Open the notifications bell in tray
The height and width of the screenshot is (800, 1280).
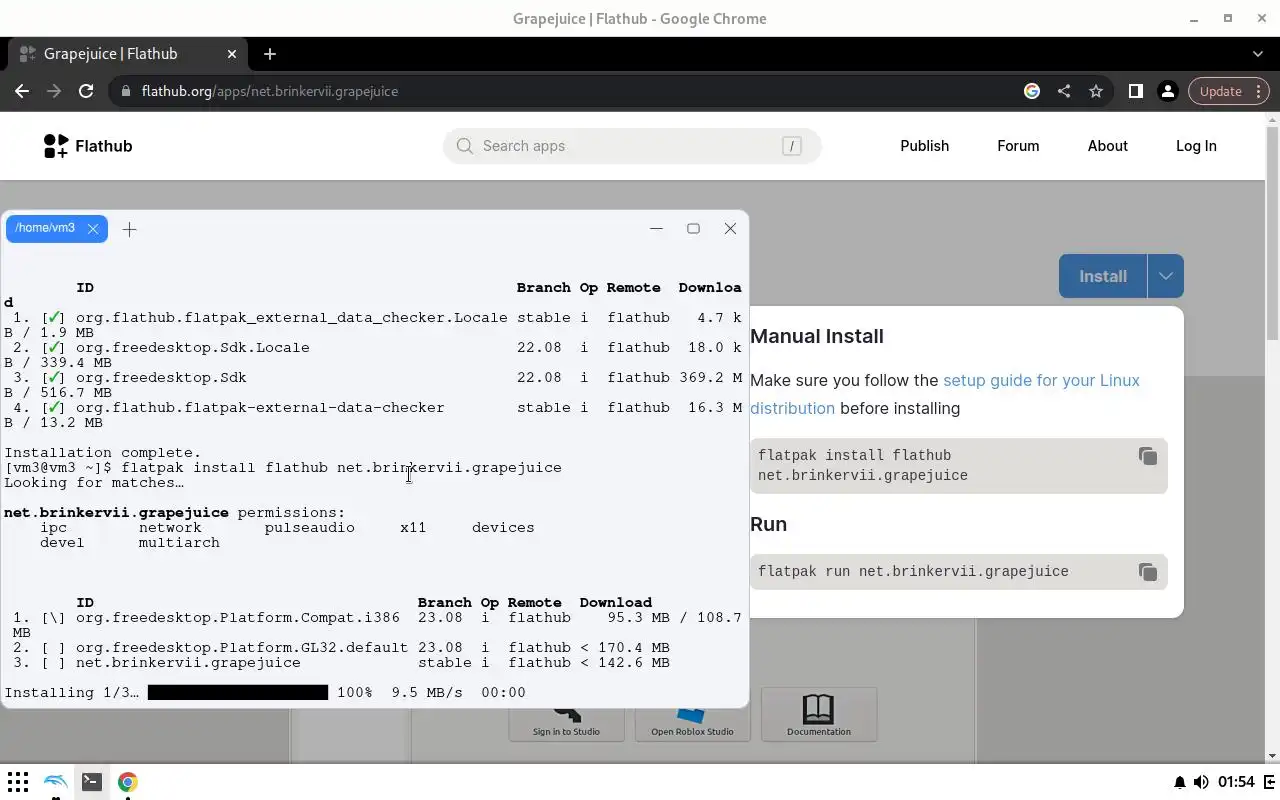[x=1180, y=782]
